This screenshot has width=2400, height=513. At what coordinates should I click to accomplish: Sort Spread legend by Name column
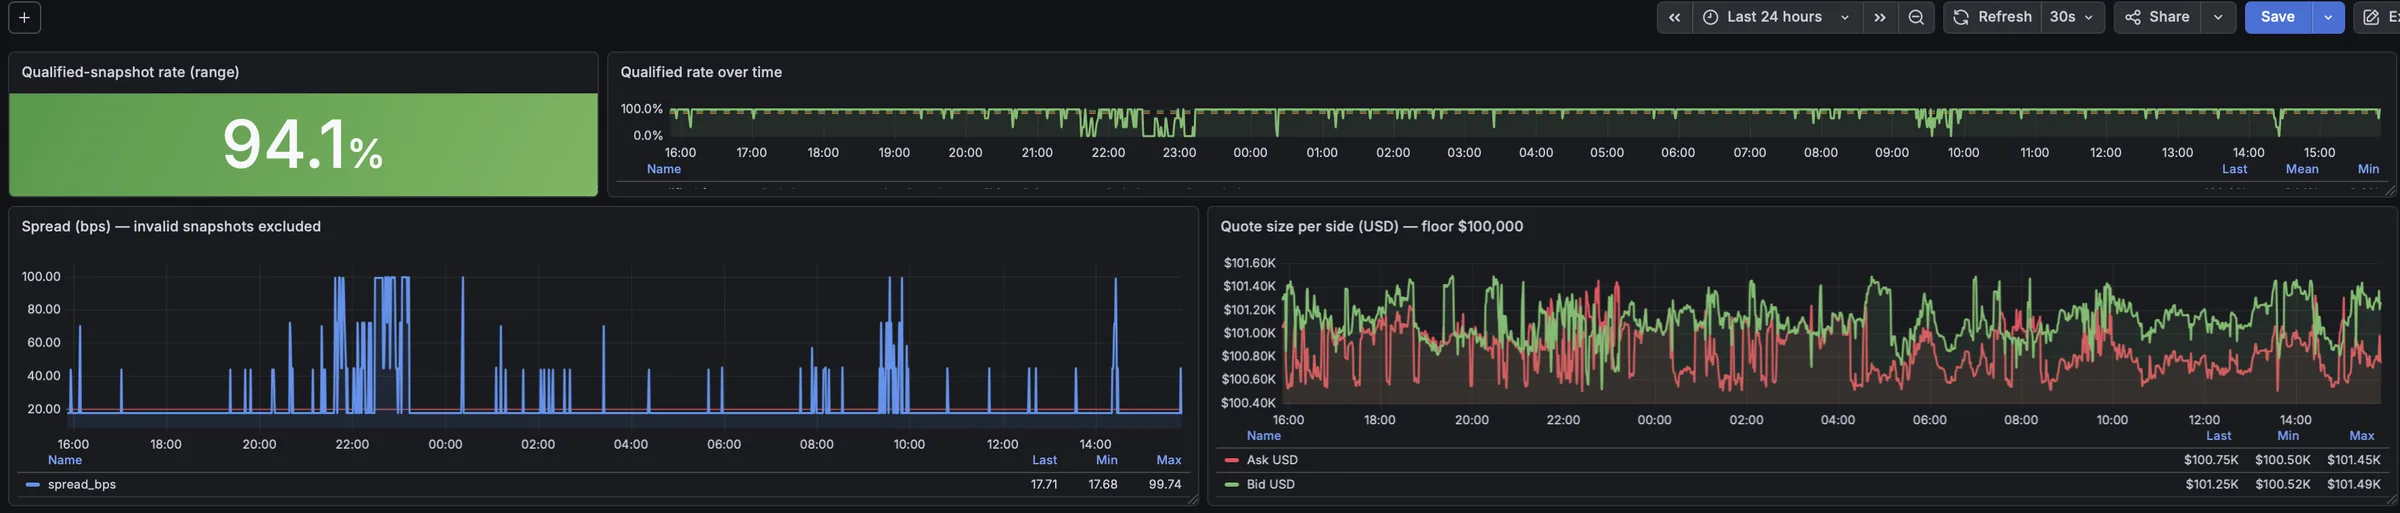(65, 460)
